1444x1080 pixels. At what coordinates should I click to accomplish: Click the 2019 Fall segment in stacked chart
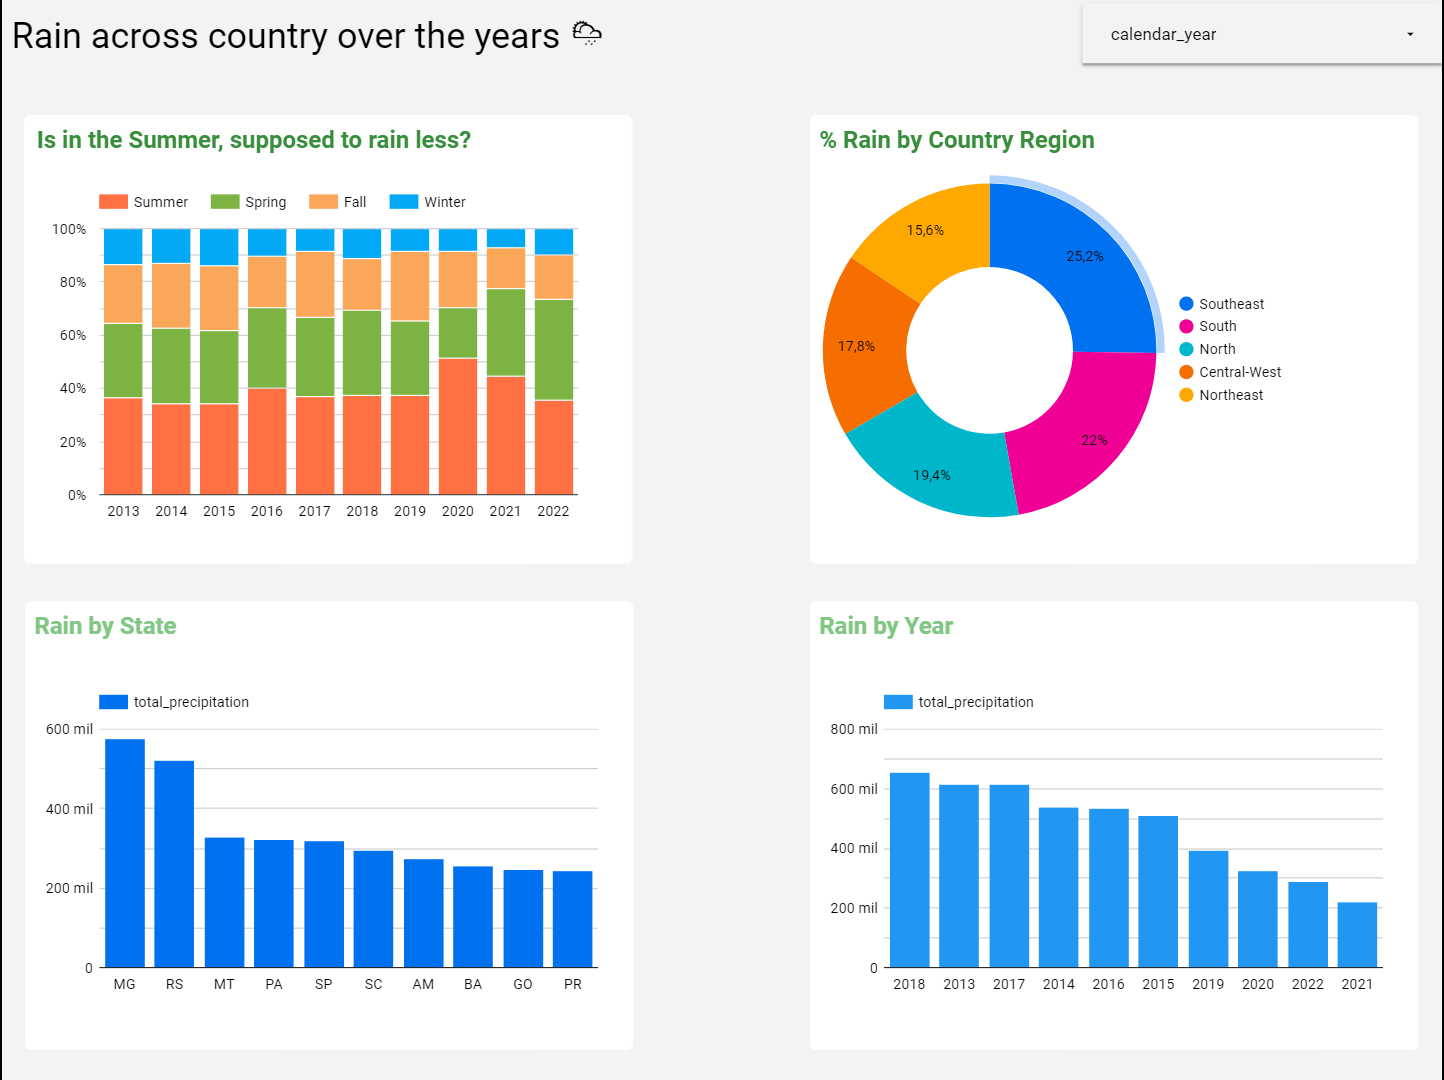point(410,286)
